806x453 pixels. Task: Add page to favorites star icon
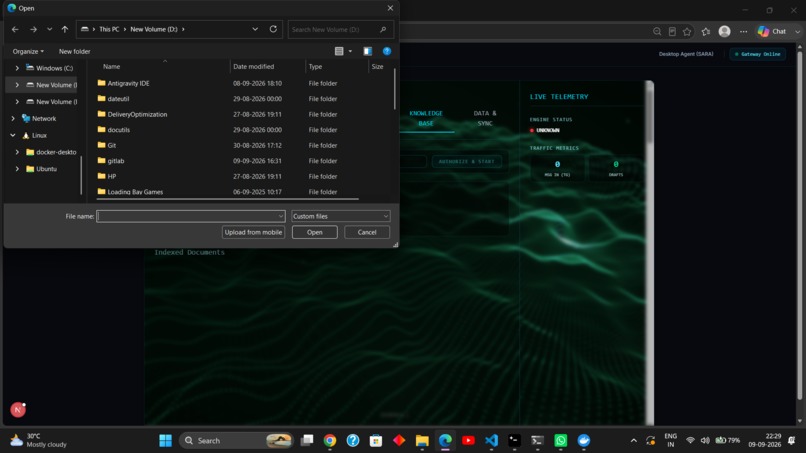687,31
